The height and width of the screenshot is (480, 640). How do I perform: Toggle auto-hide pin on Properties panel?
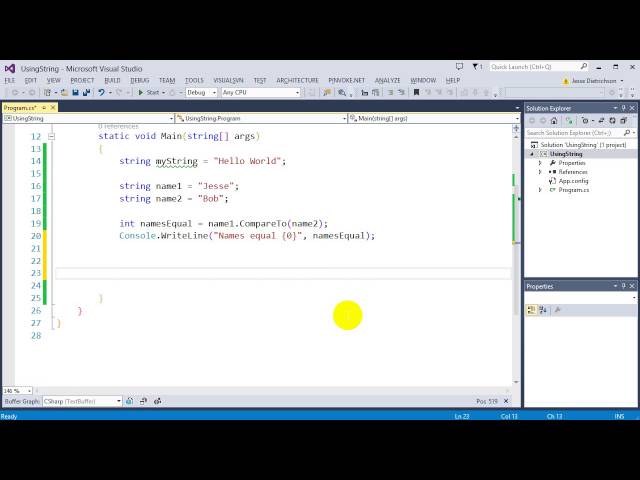(x=623, y=286)
